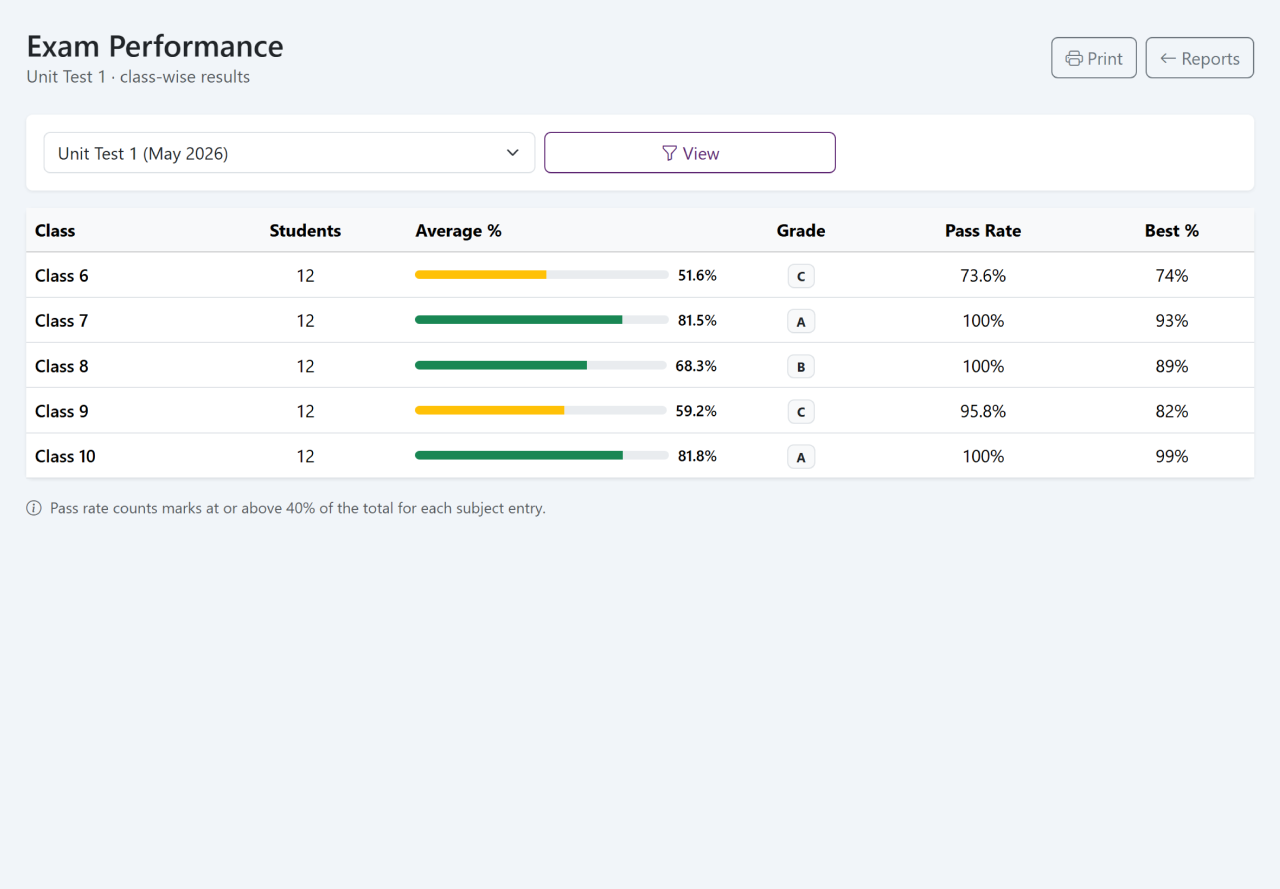
Task: Click Class 7 average progress bar
Action: (x=541, y=320)
